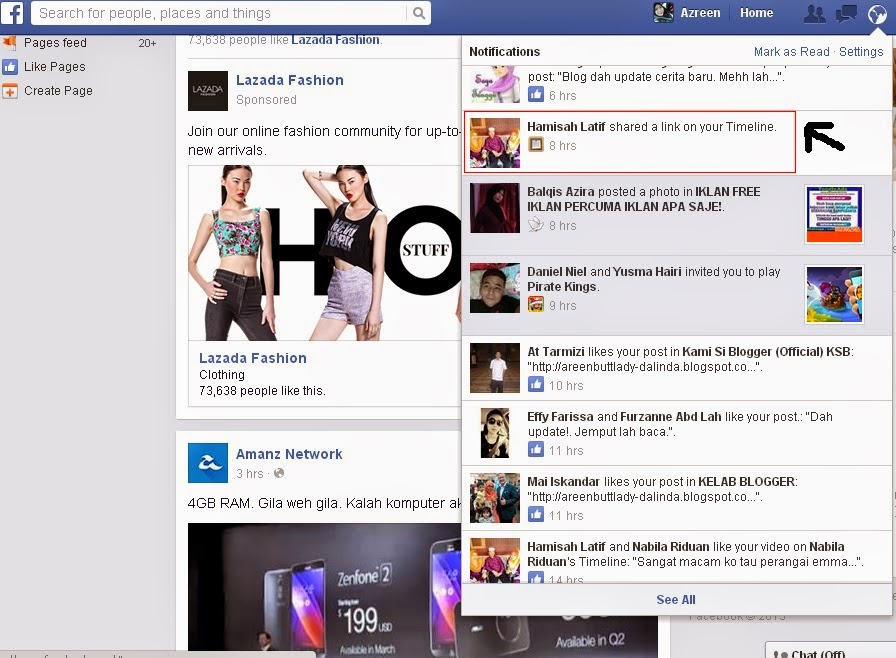Viewport: 896px width, 658px height.
Task: Click IKLAN FREE group photo thumbnail
Action: pyautogui.click(x=834, y=214)
